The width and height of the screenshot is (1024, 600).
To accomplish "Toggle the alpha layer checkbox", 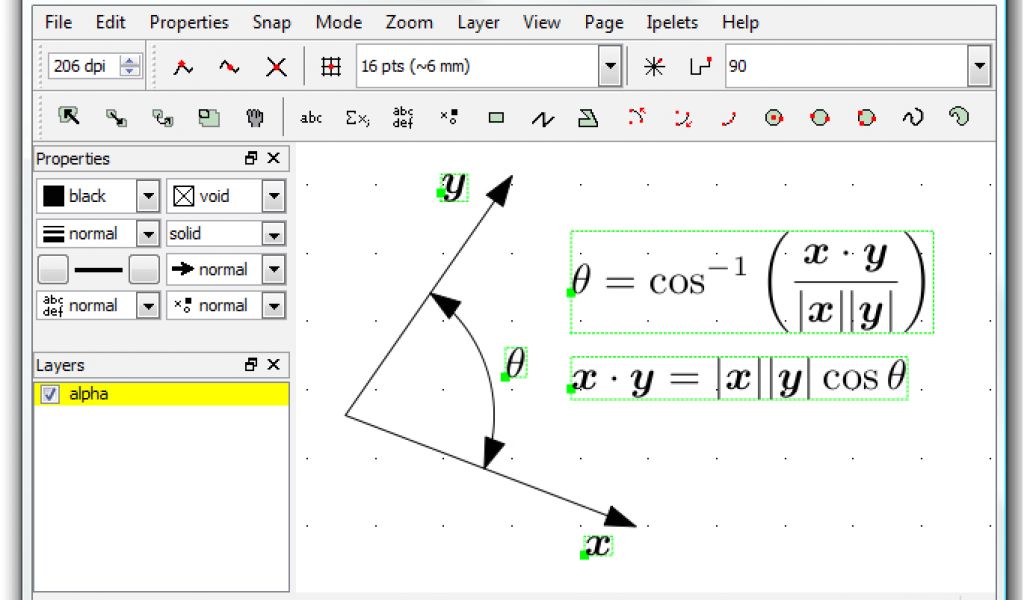I will pyautogui.click(x=49, y=395).
